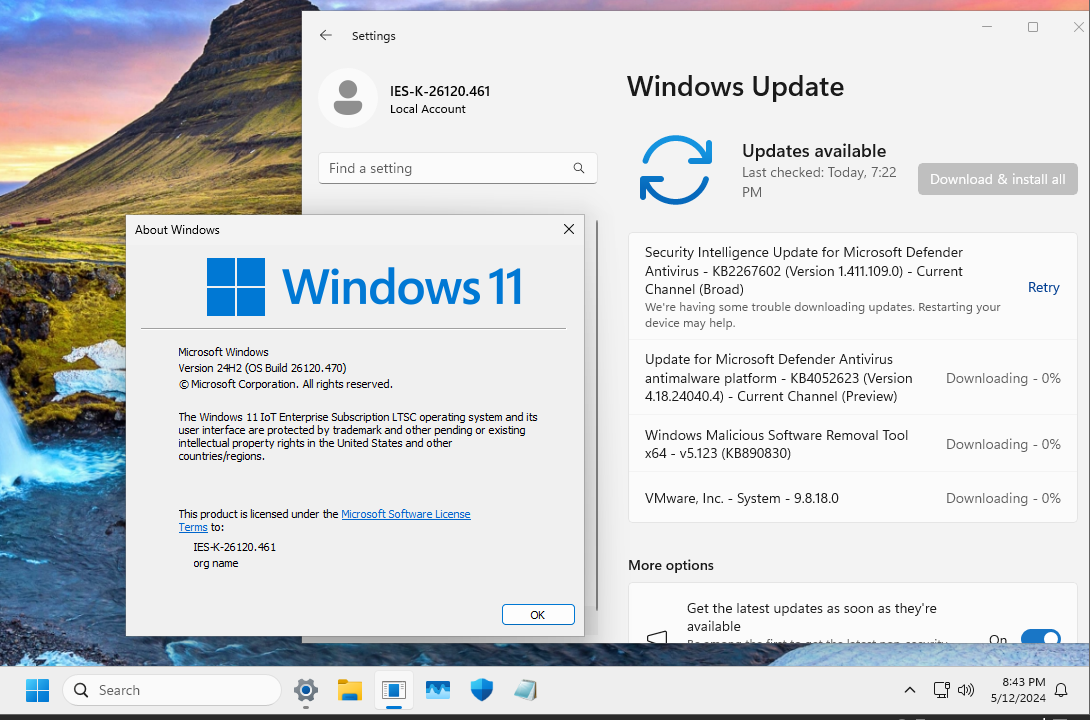
Task: Click VMware, Inc. - System - 9.8.18.0 row
Action: click(x=853, y=498)
